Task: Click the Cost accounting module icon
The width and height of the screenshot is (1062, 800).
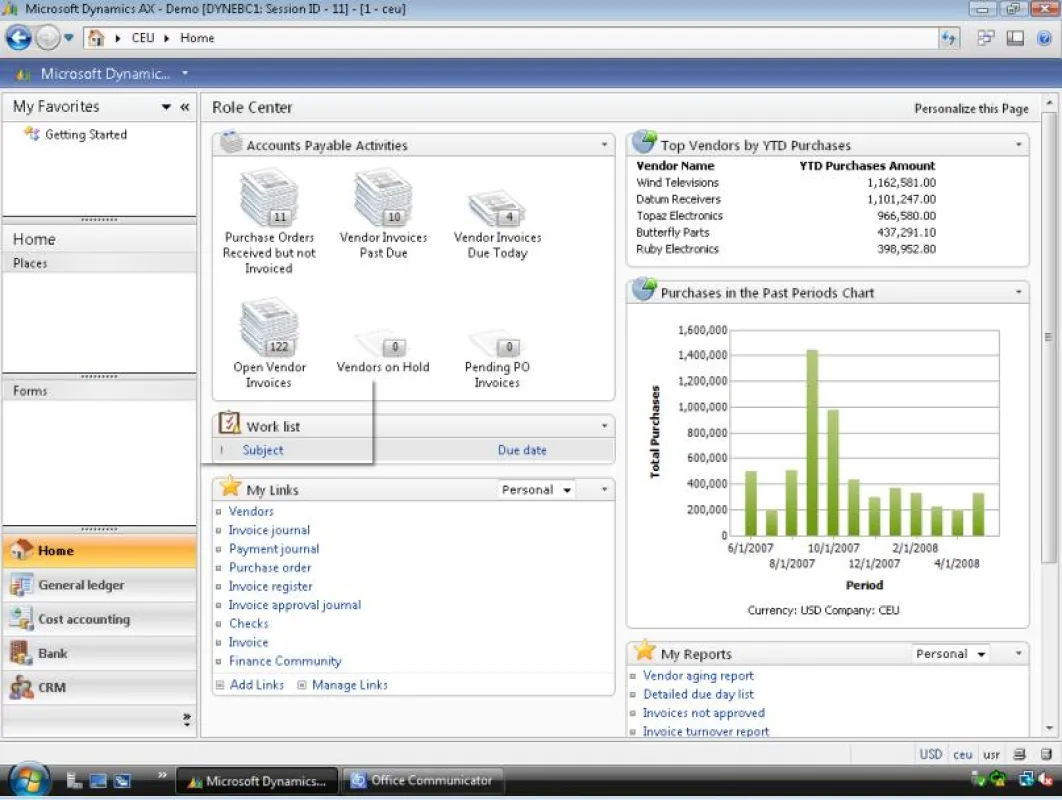Action: [x=21, y=618]
